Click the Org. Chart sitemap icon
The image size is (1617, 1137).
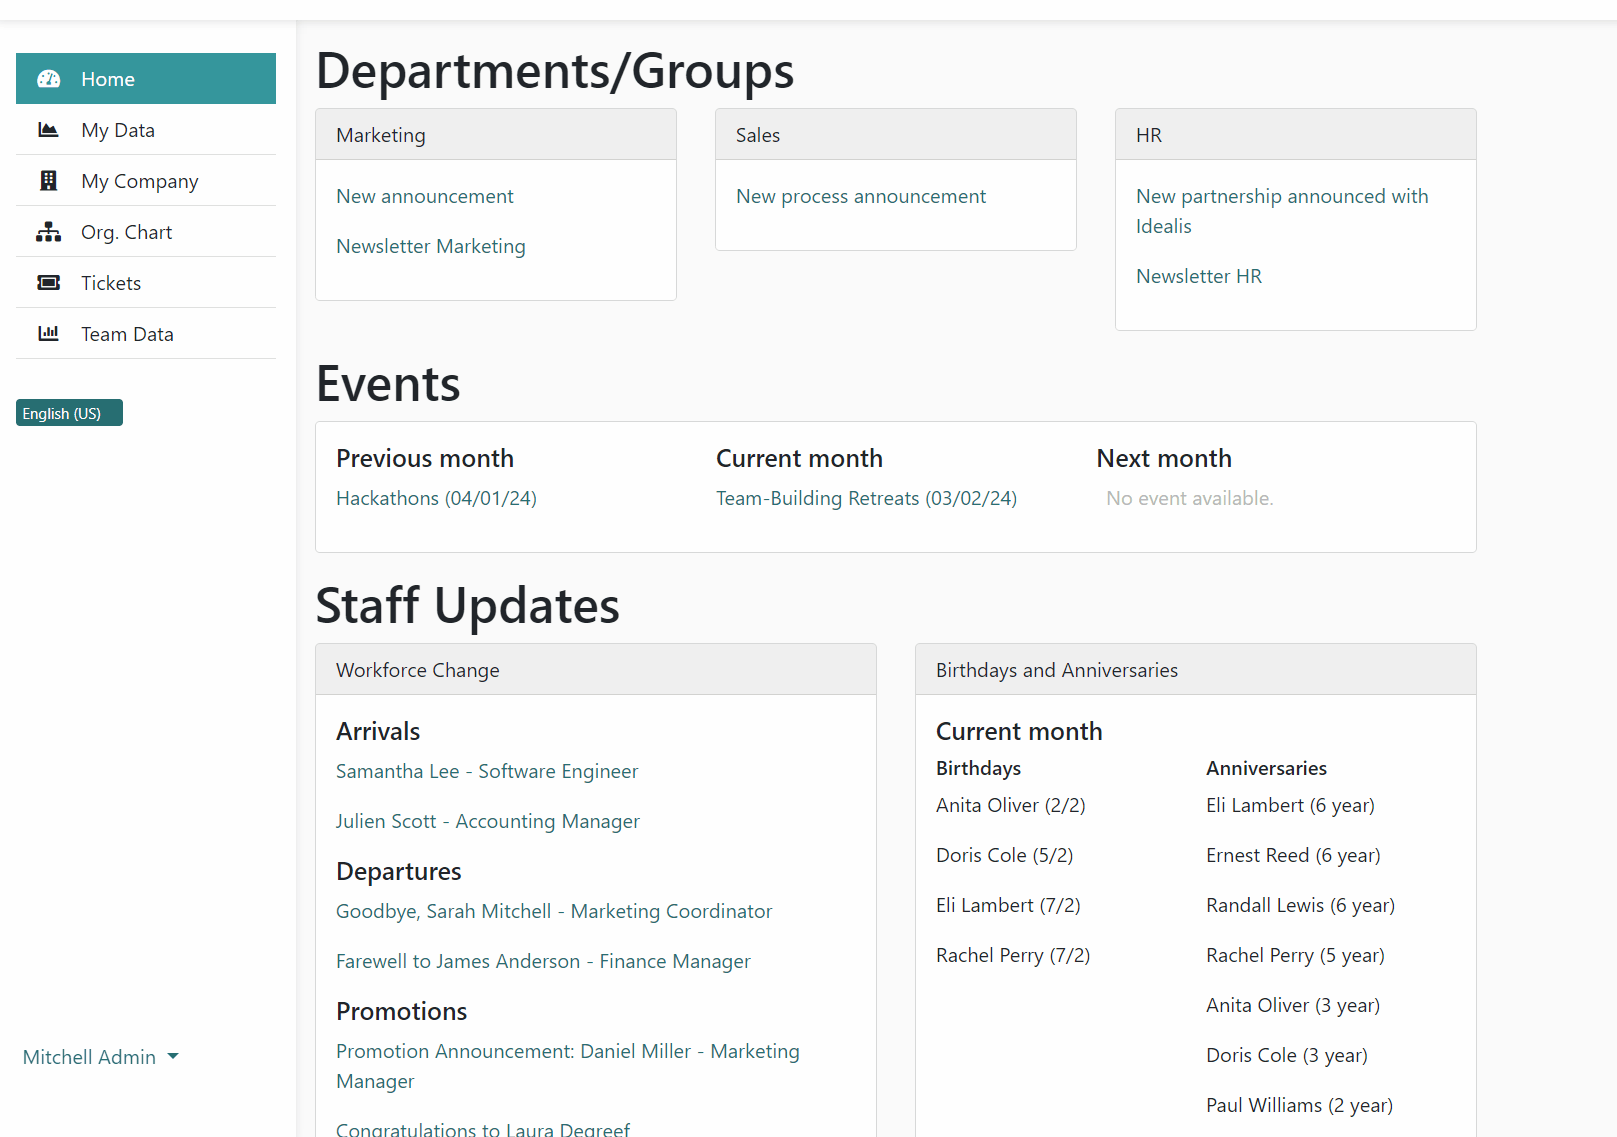[x=48, y=232]
